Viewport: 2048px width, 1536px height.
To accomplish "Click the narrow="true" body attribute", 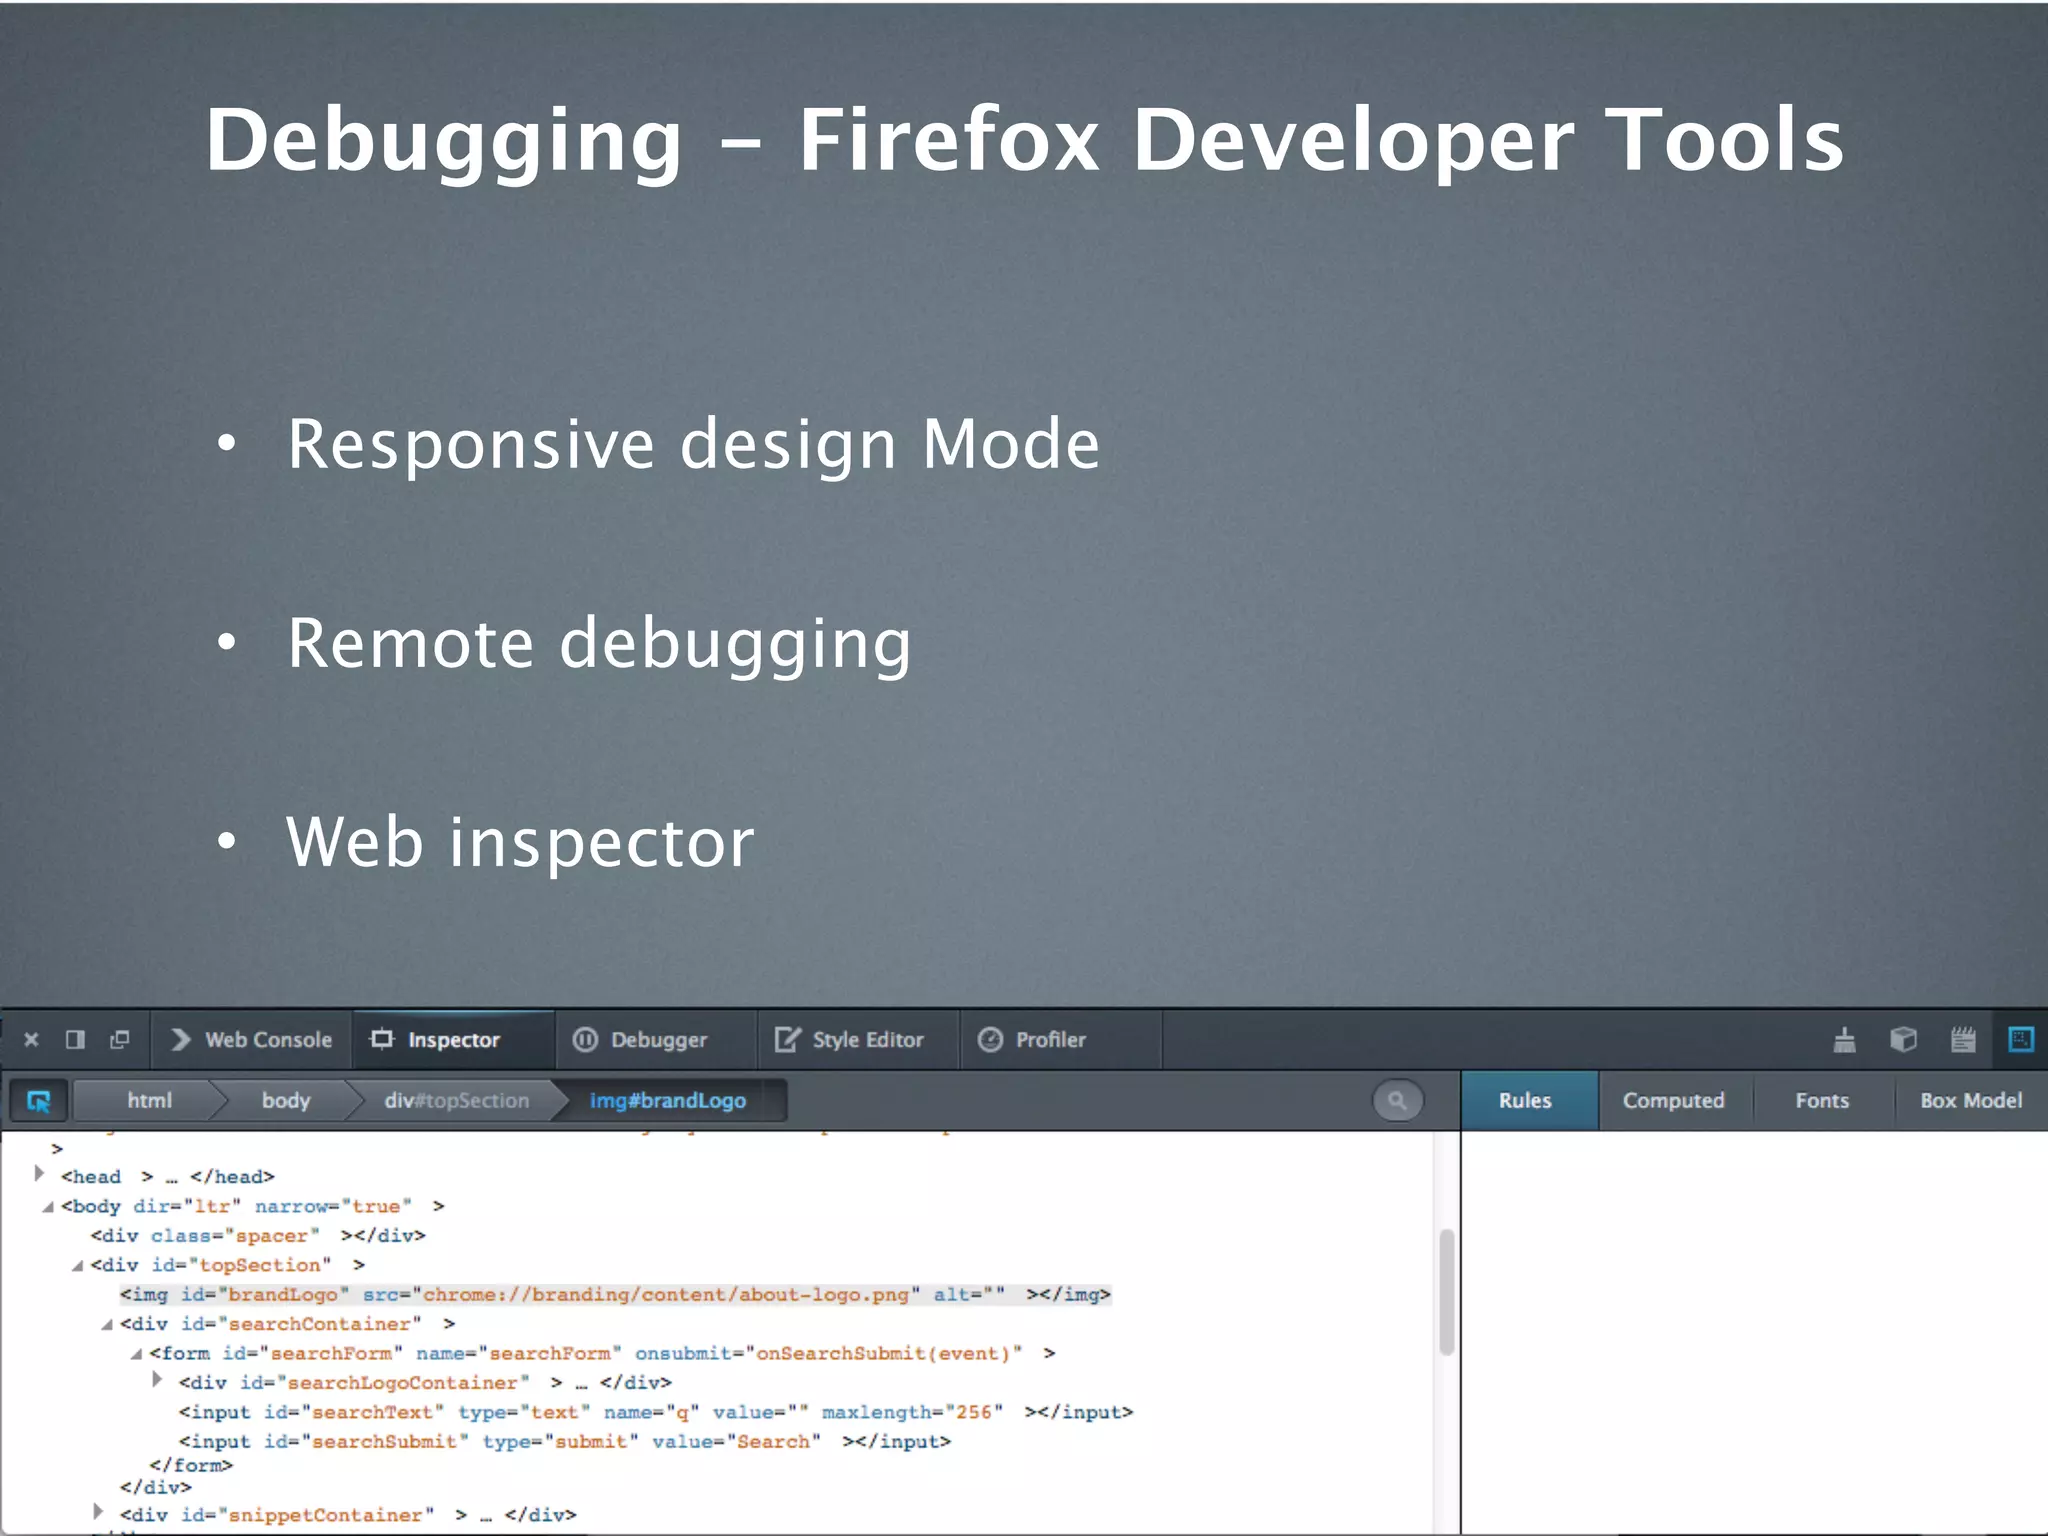I will 333,1207.
